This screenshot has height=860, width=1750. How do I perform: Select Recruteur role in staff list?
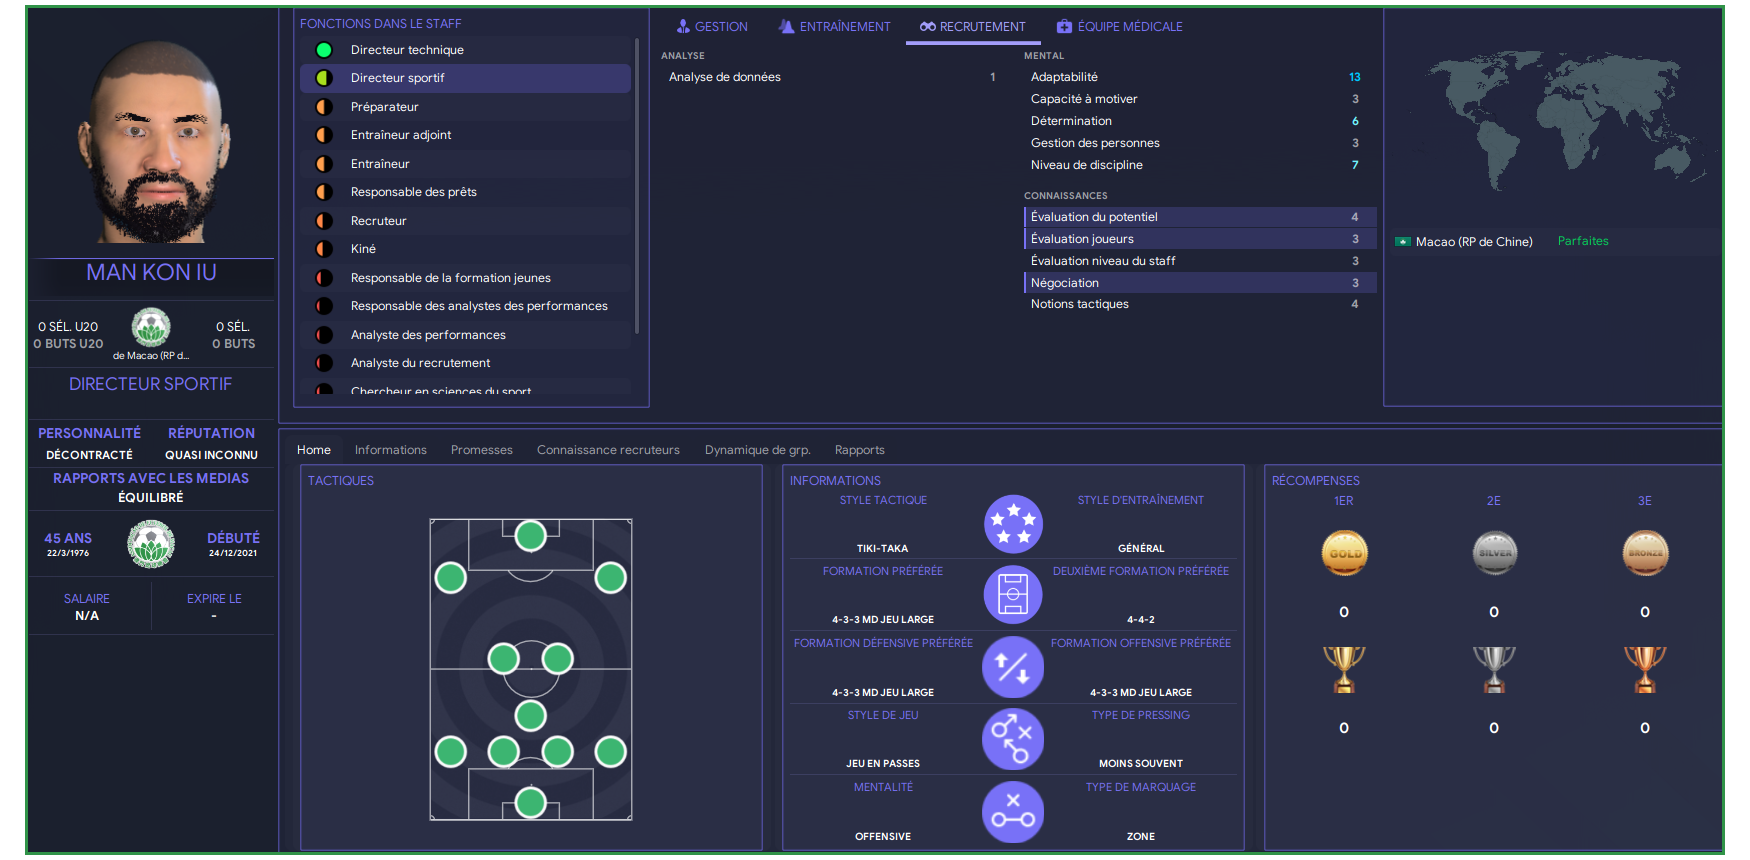(378, 221)
